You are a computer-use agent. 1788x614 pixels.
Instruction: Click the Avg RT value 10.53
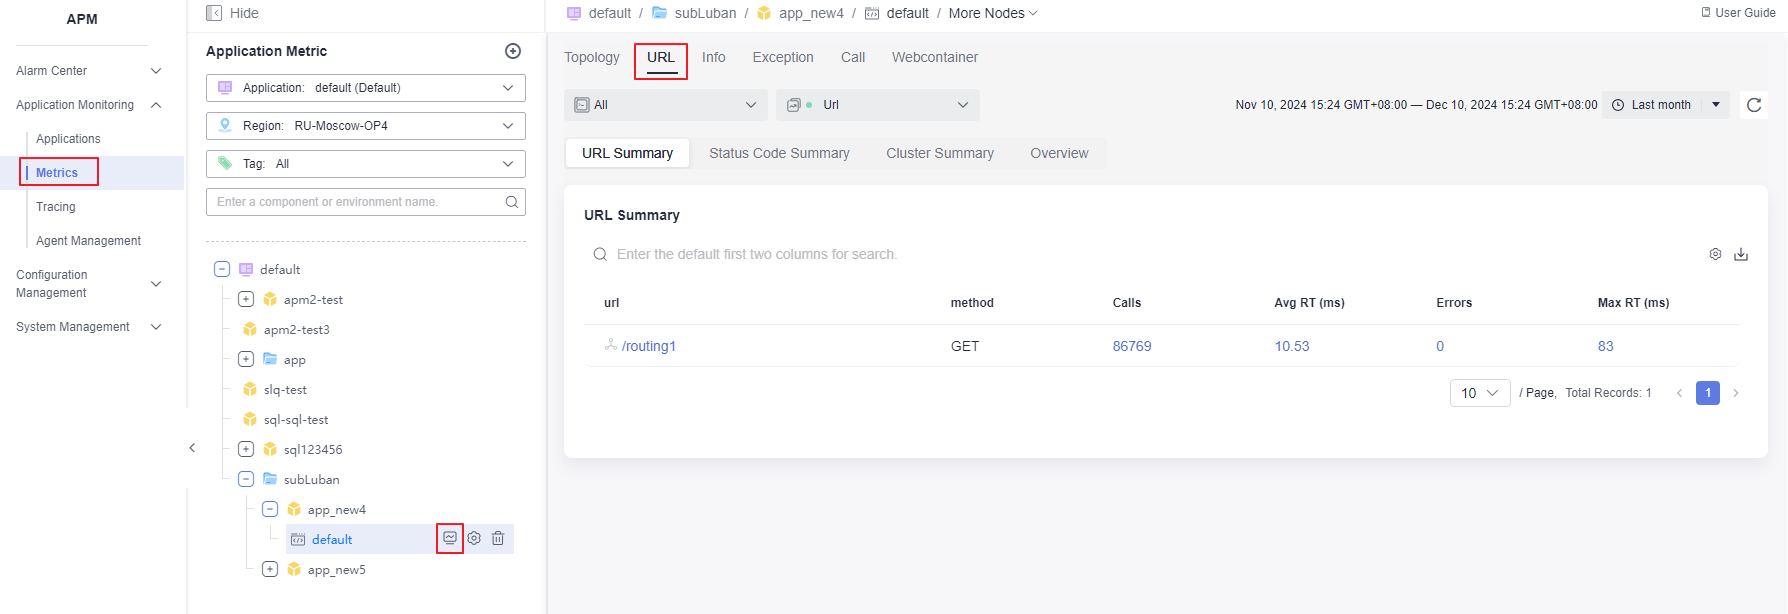pyautogui.click(x=1292, y=346)
